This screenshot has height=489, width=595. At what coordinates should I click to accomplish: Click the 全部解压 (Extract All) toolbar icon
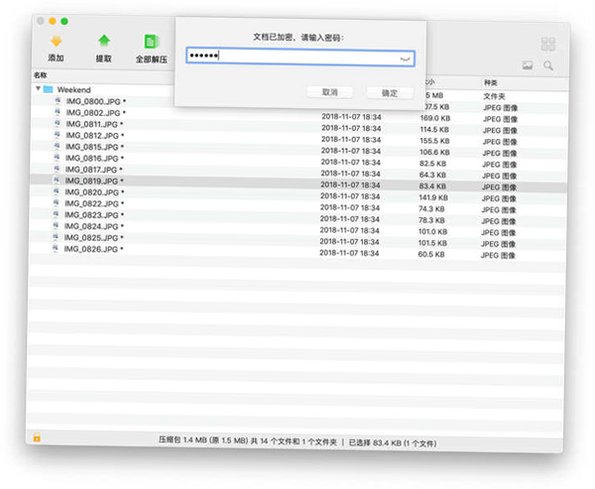click(x=151, y=41)
